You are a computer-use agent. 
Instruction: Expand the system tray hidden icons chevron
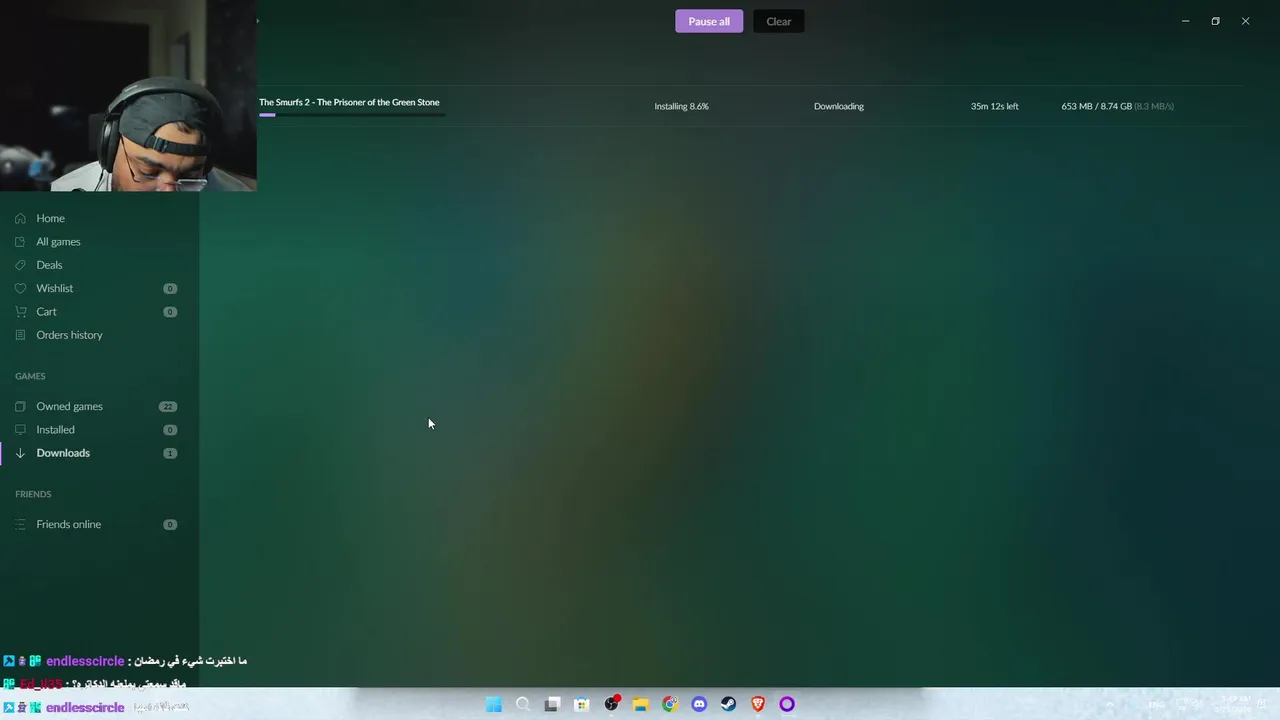click(x=1109, y=705)
